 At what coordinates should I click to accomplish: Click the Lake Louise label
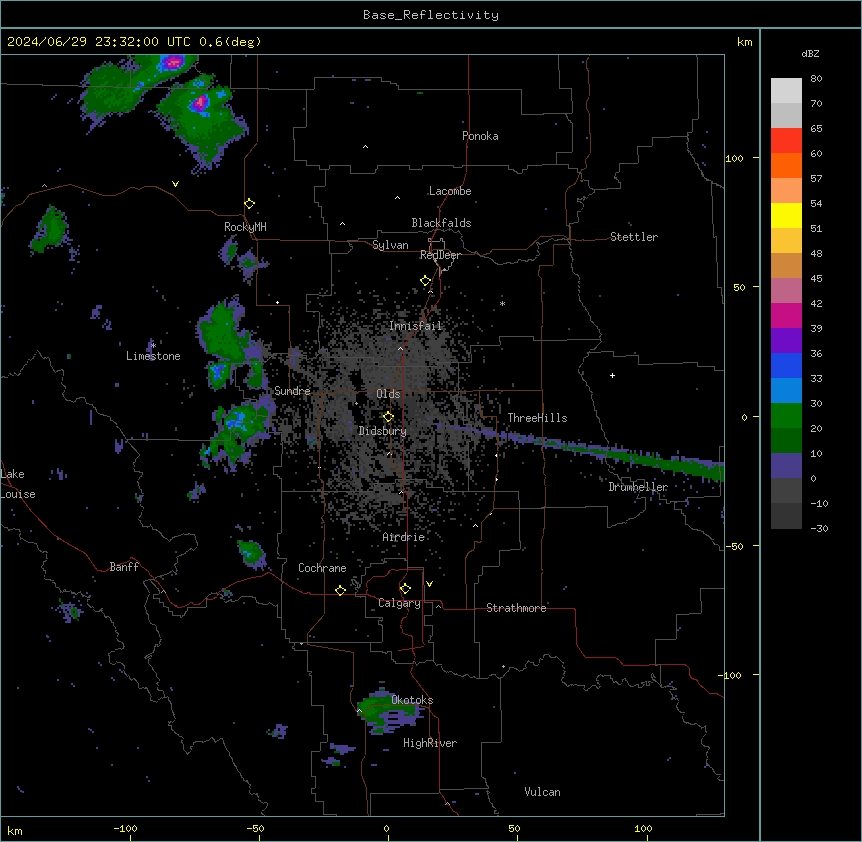[x=18, y=484]
